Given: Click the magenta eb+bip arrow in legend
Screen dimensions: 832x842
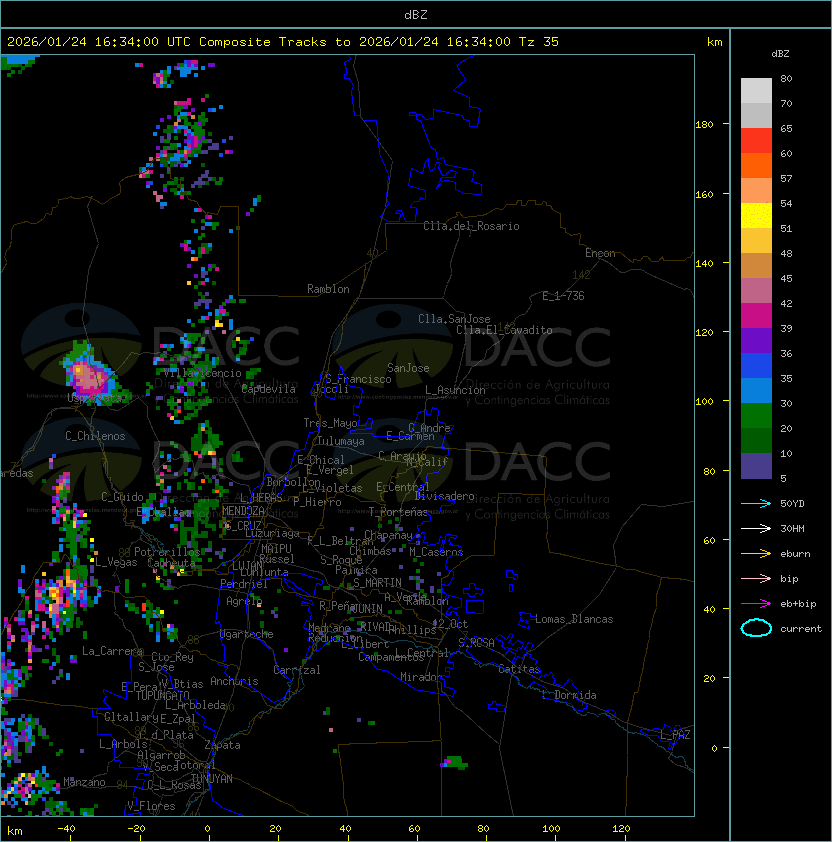Looking at the screenshot, I should pyautogui.click(x=756, y=604).
